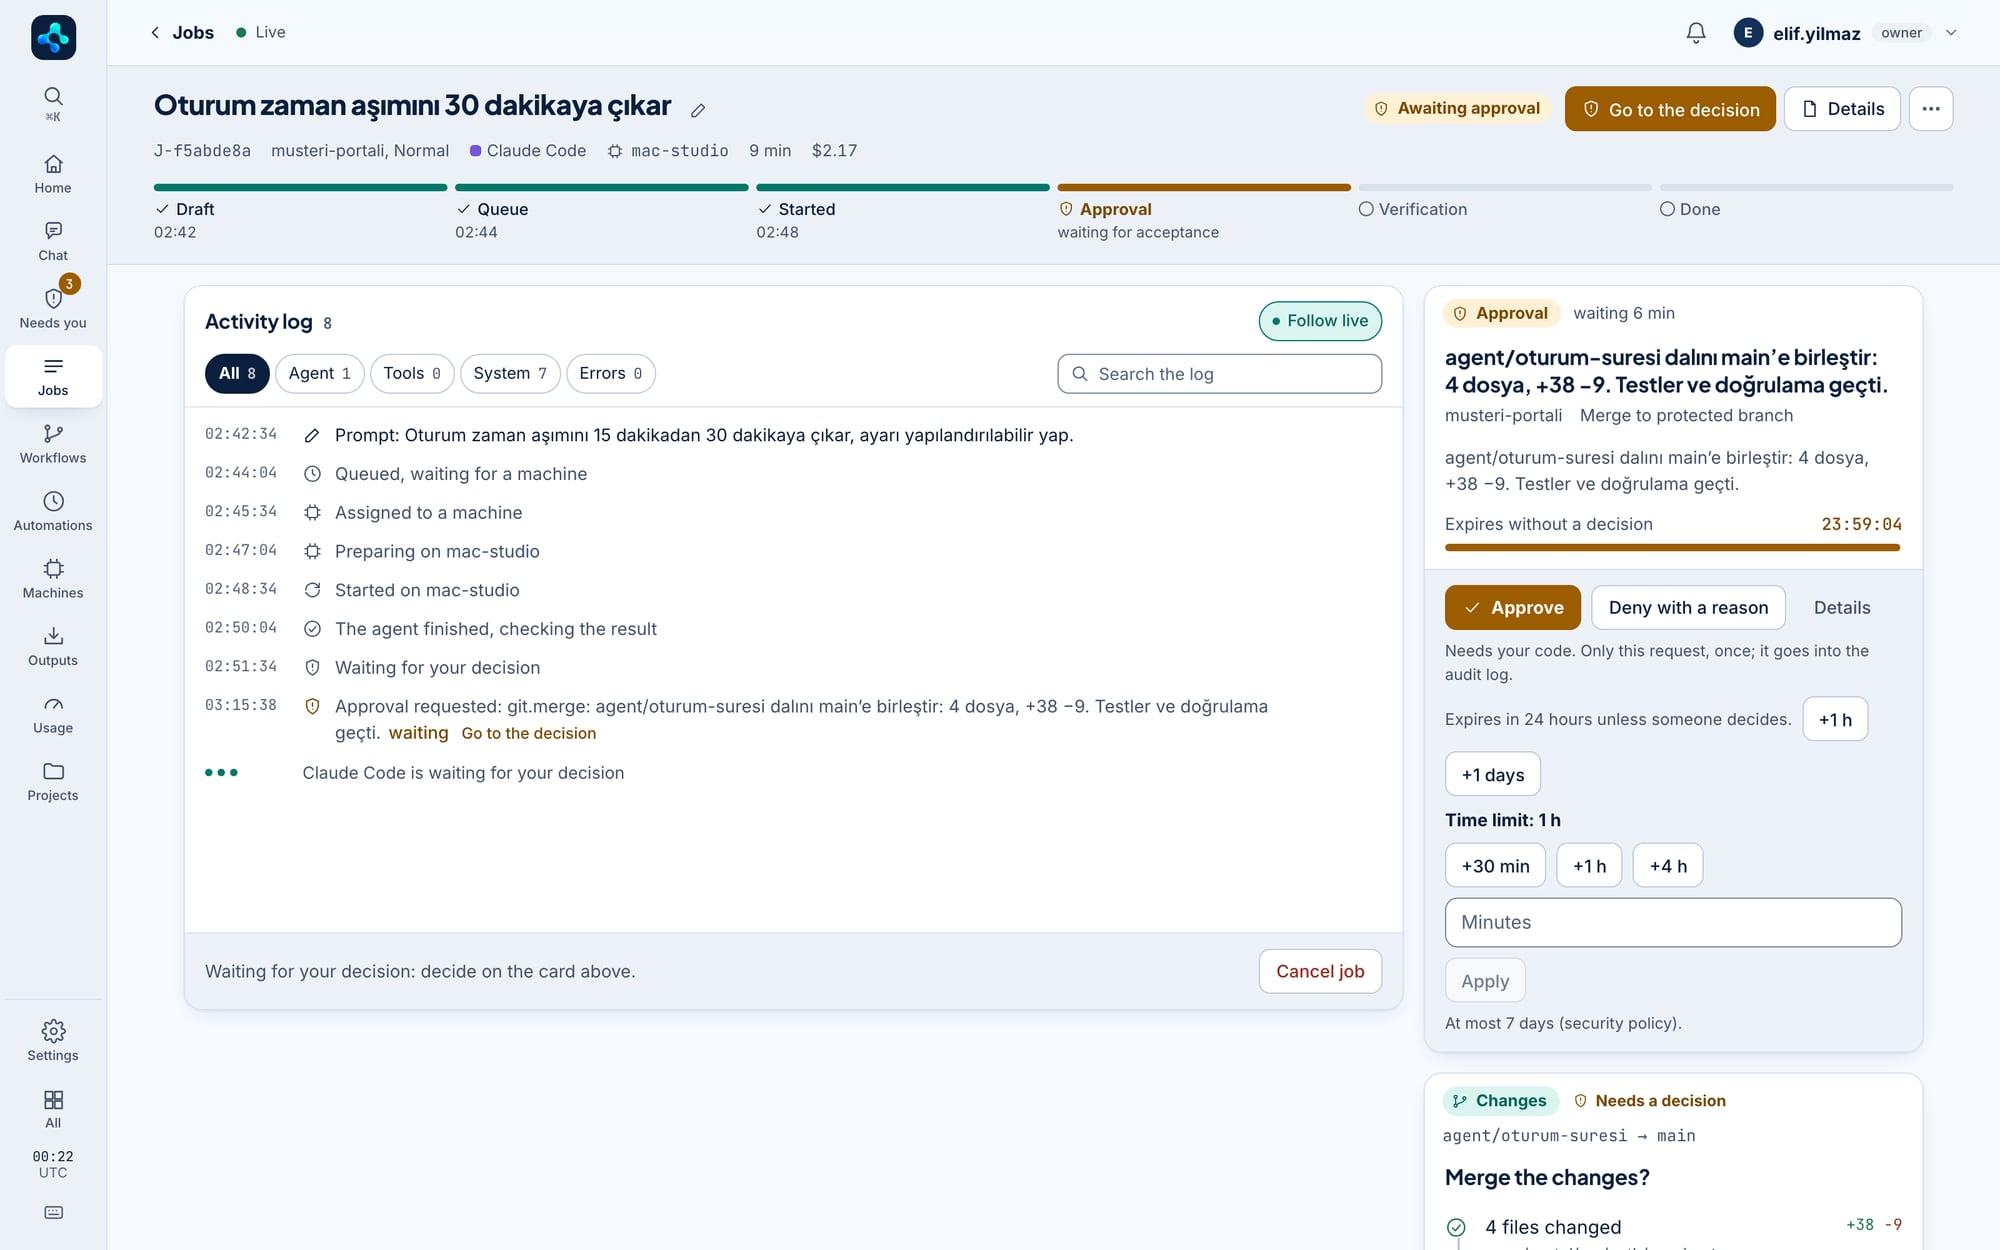Click the job ID J-f5abde8a
The height and width of the screenshot is (1250, 2000).
[202, 150]
